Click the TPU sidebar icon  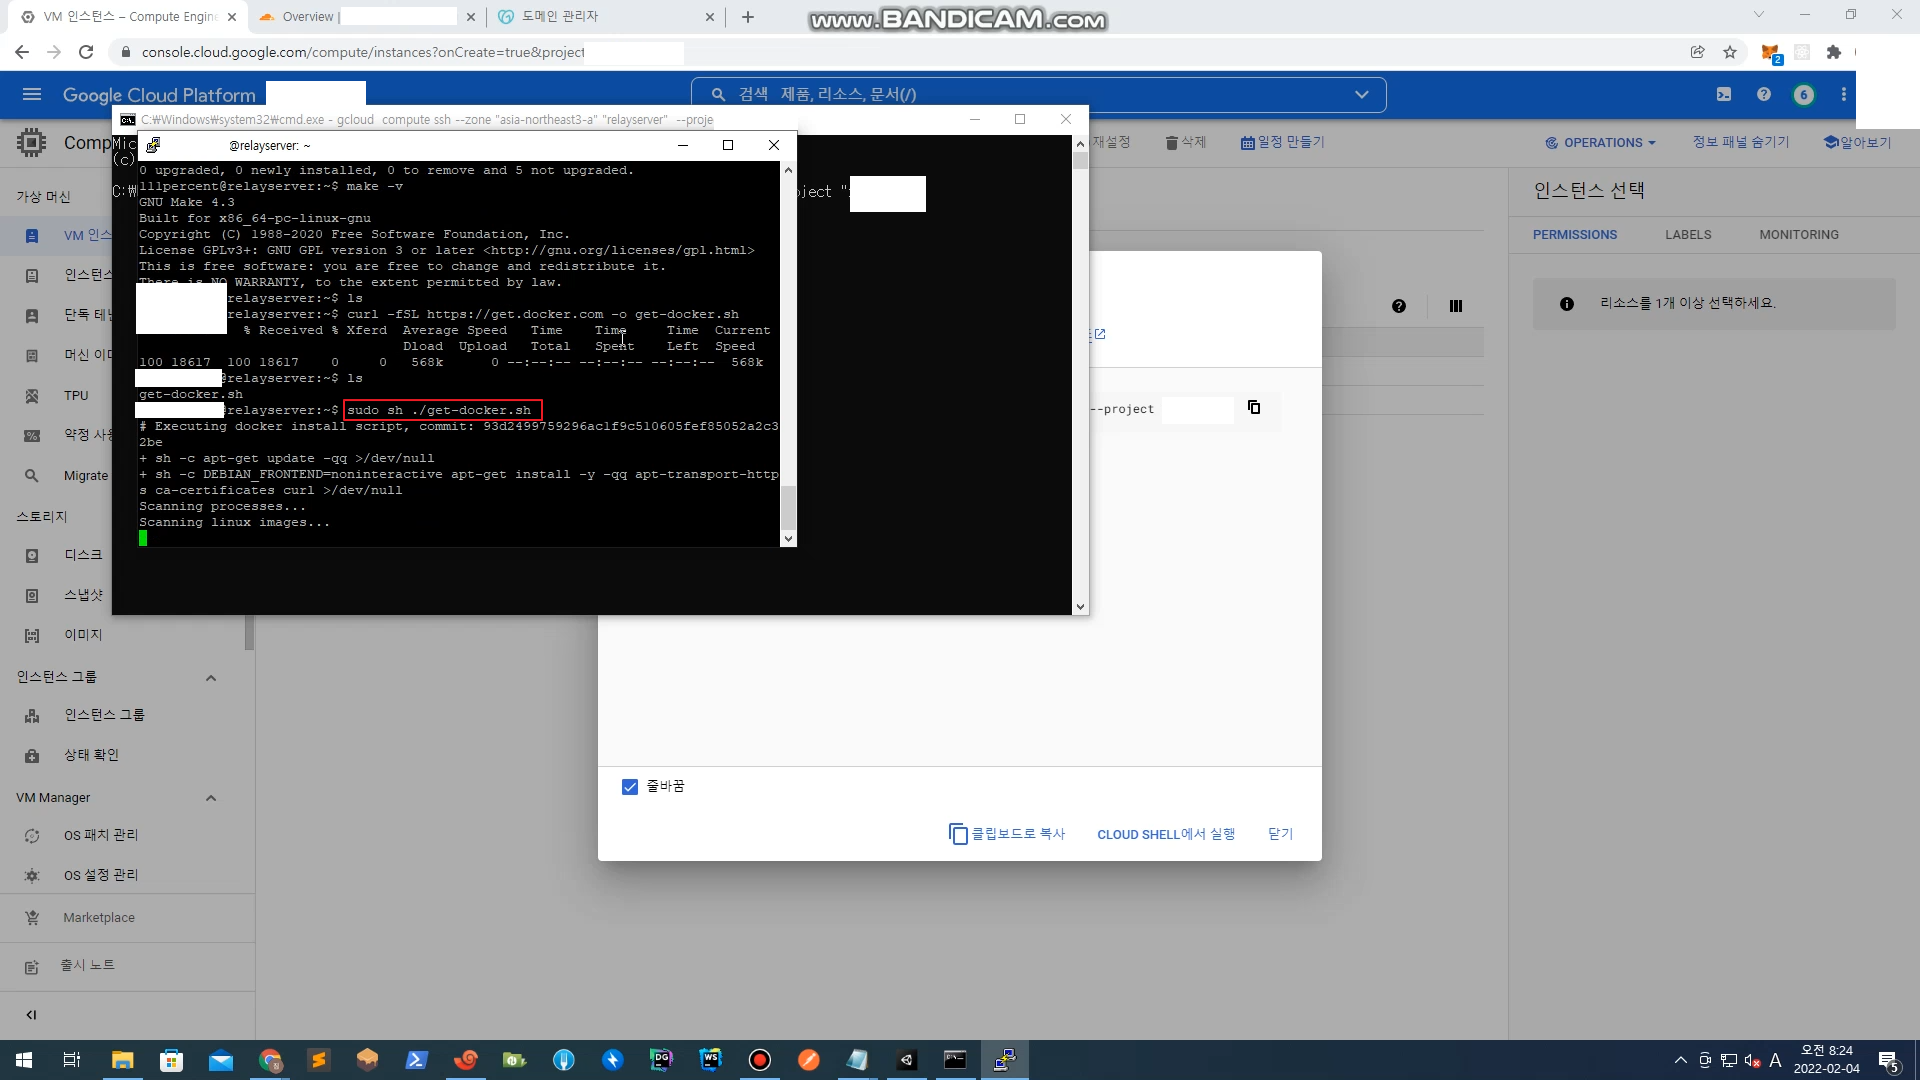pyautogui.click(x=32, y=396)
